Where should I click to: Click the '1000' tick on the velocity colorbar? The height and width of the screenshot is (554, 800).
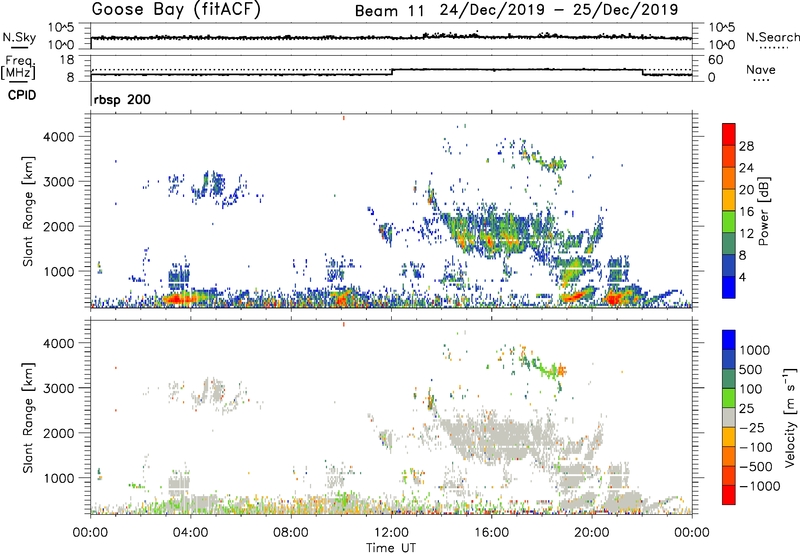[755, 350]
